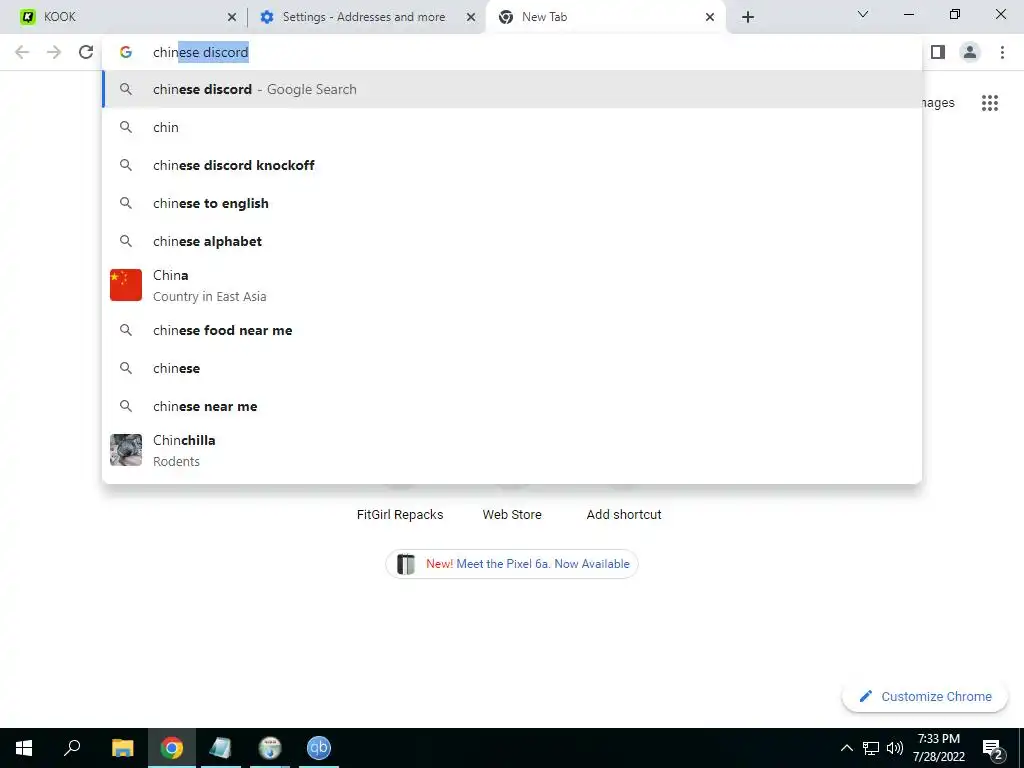Open the FitGirl Repacks shortcut
The width and height of the screenshot is (1024, 768).
tap(400, 515)
